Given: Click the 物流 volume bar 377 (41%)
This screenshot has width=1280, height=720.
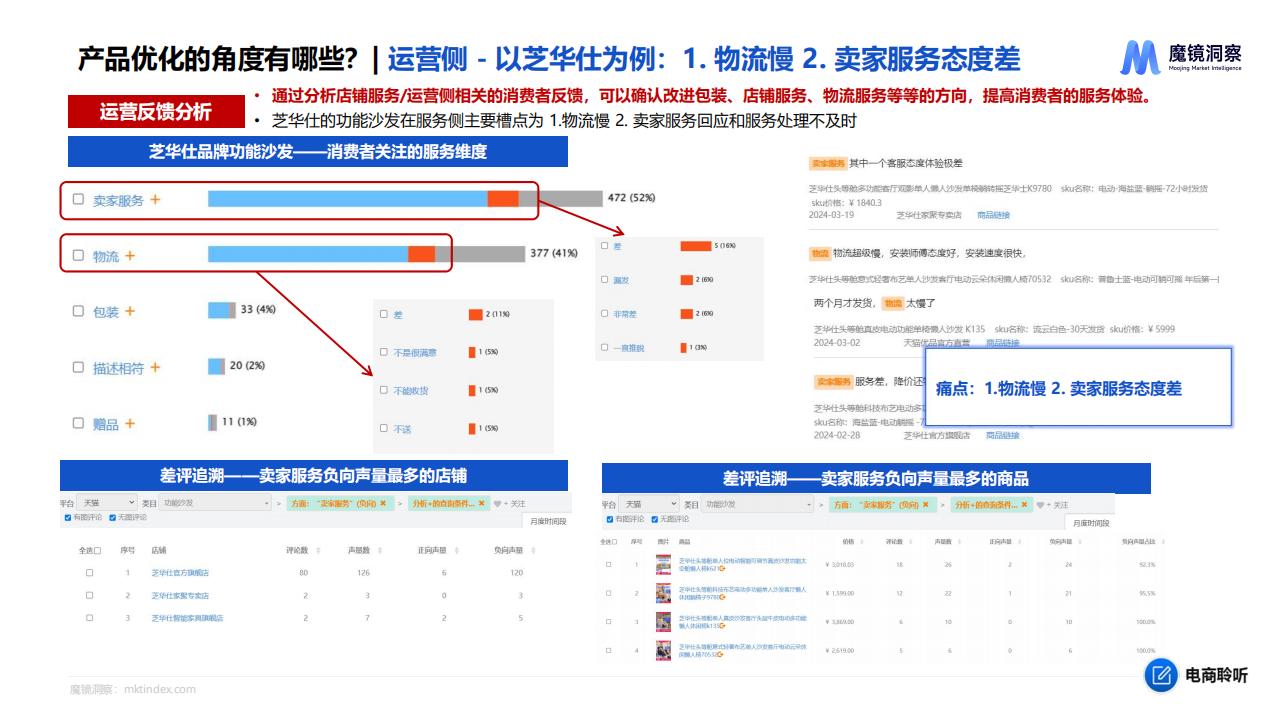Looking at the screenshot, I should pos(366,254).
